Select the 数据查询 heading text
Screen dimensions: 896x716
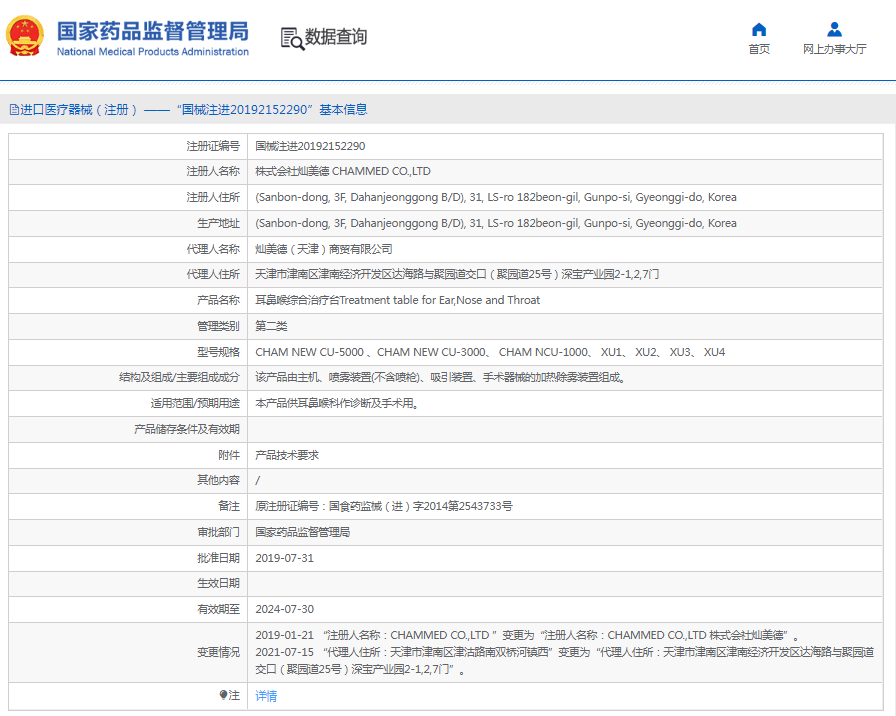[x=336, y=37]
